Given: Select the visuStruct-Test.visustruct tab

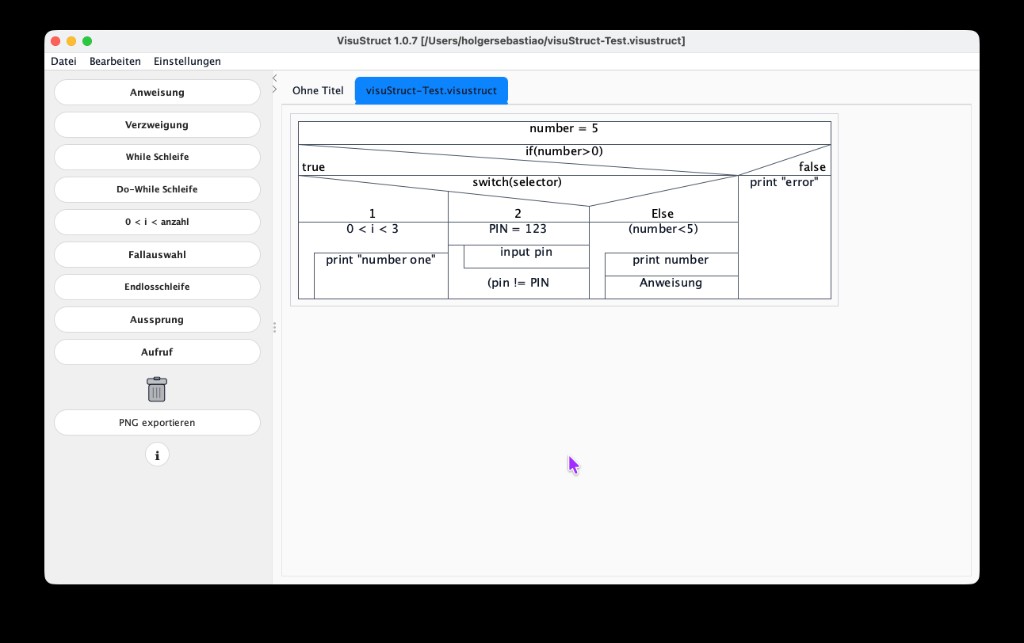Looking at the screenshot, I should point(431,90).
